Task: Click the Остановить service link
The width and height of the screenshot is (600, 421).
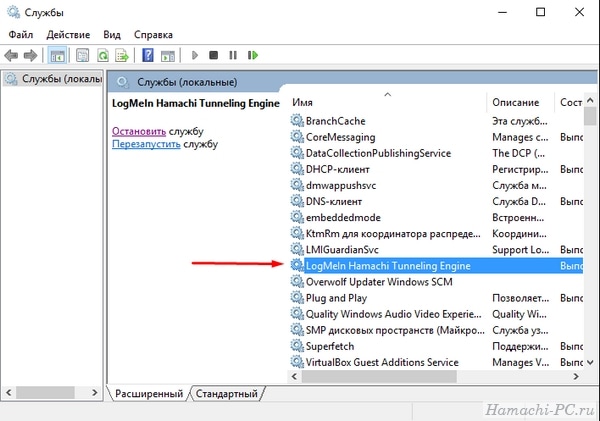Action: click(139, 131)
